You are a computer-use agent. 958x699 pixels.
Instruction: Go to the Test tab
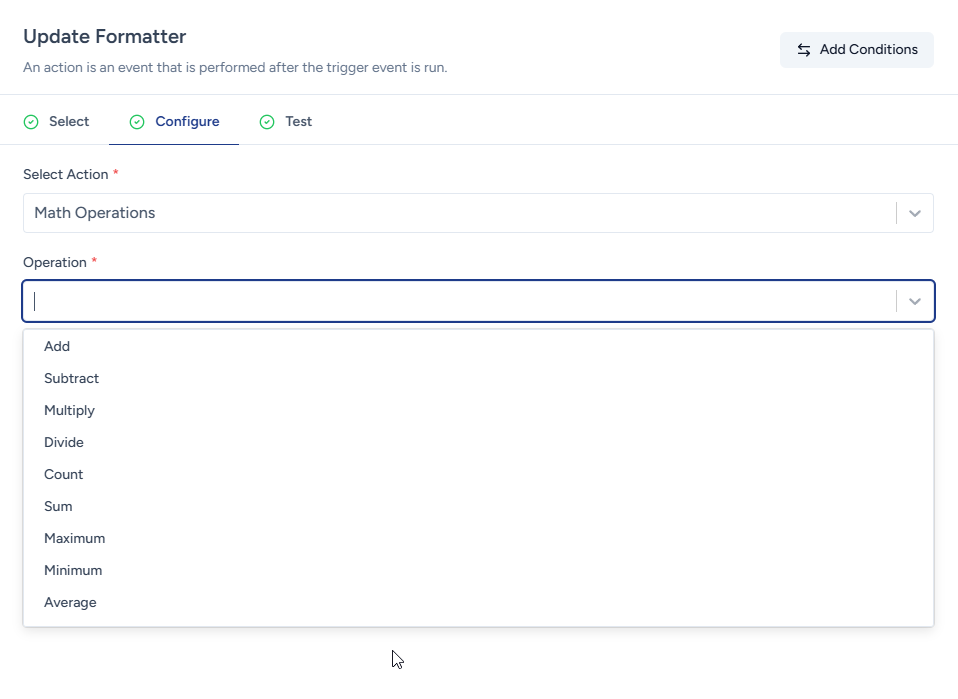pyautogui.click(x=298, y=122)
